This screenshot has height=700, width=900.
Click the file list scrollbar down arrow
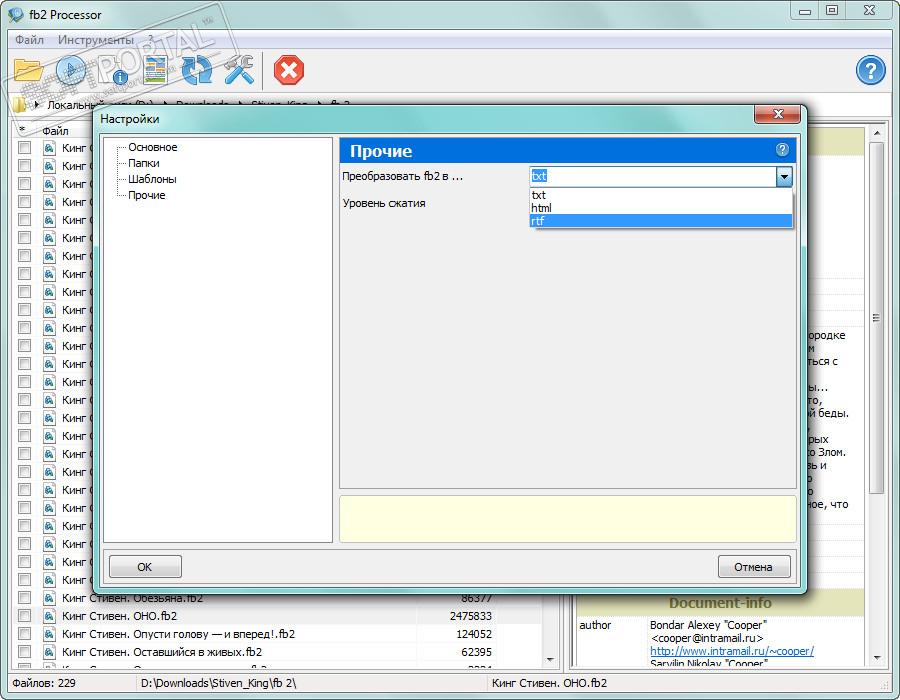pyautogui.click(x=550, y=659)
